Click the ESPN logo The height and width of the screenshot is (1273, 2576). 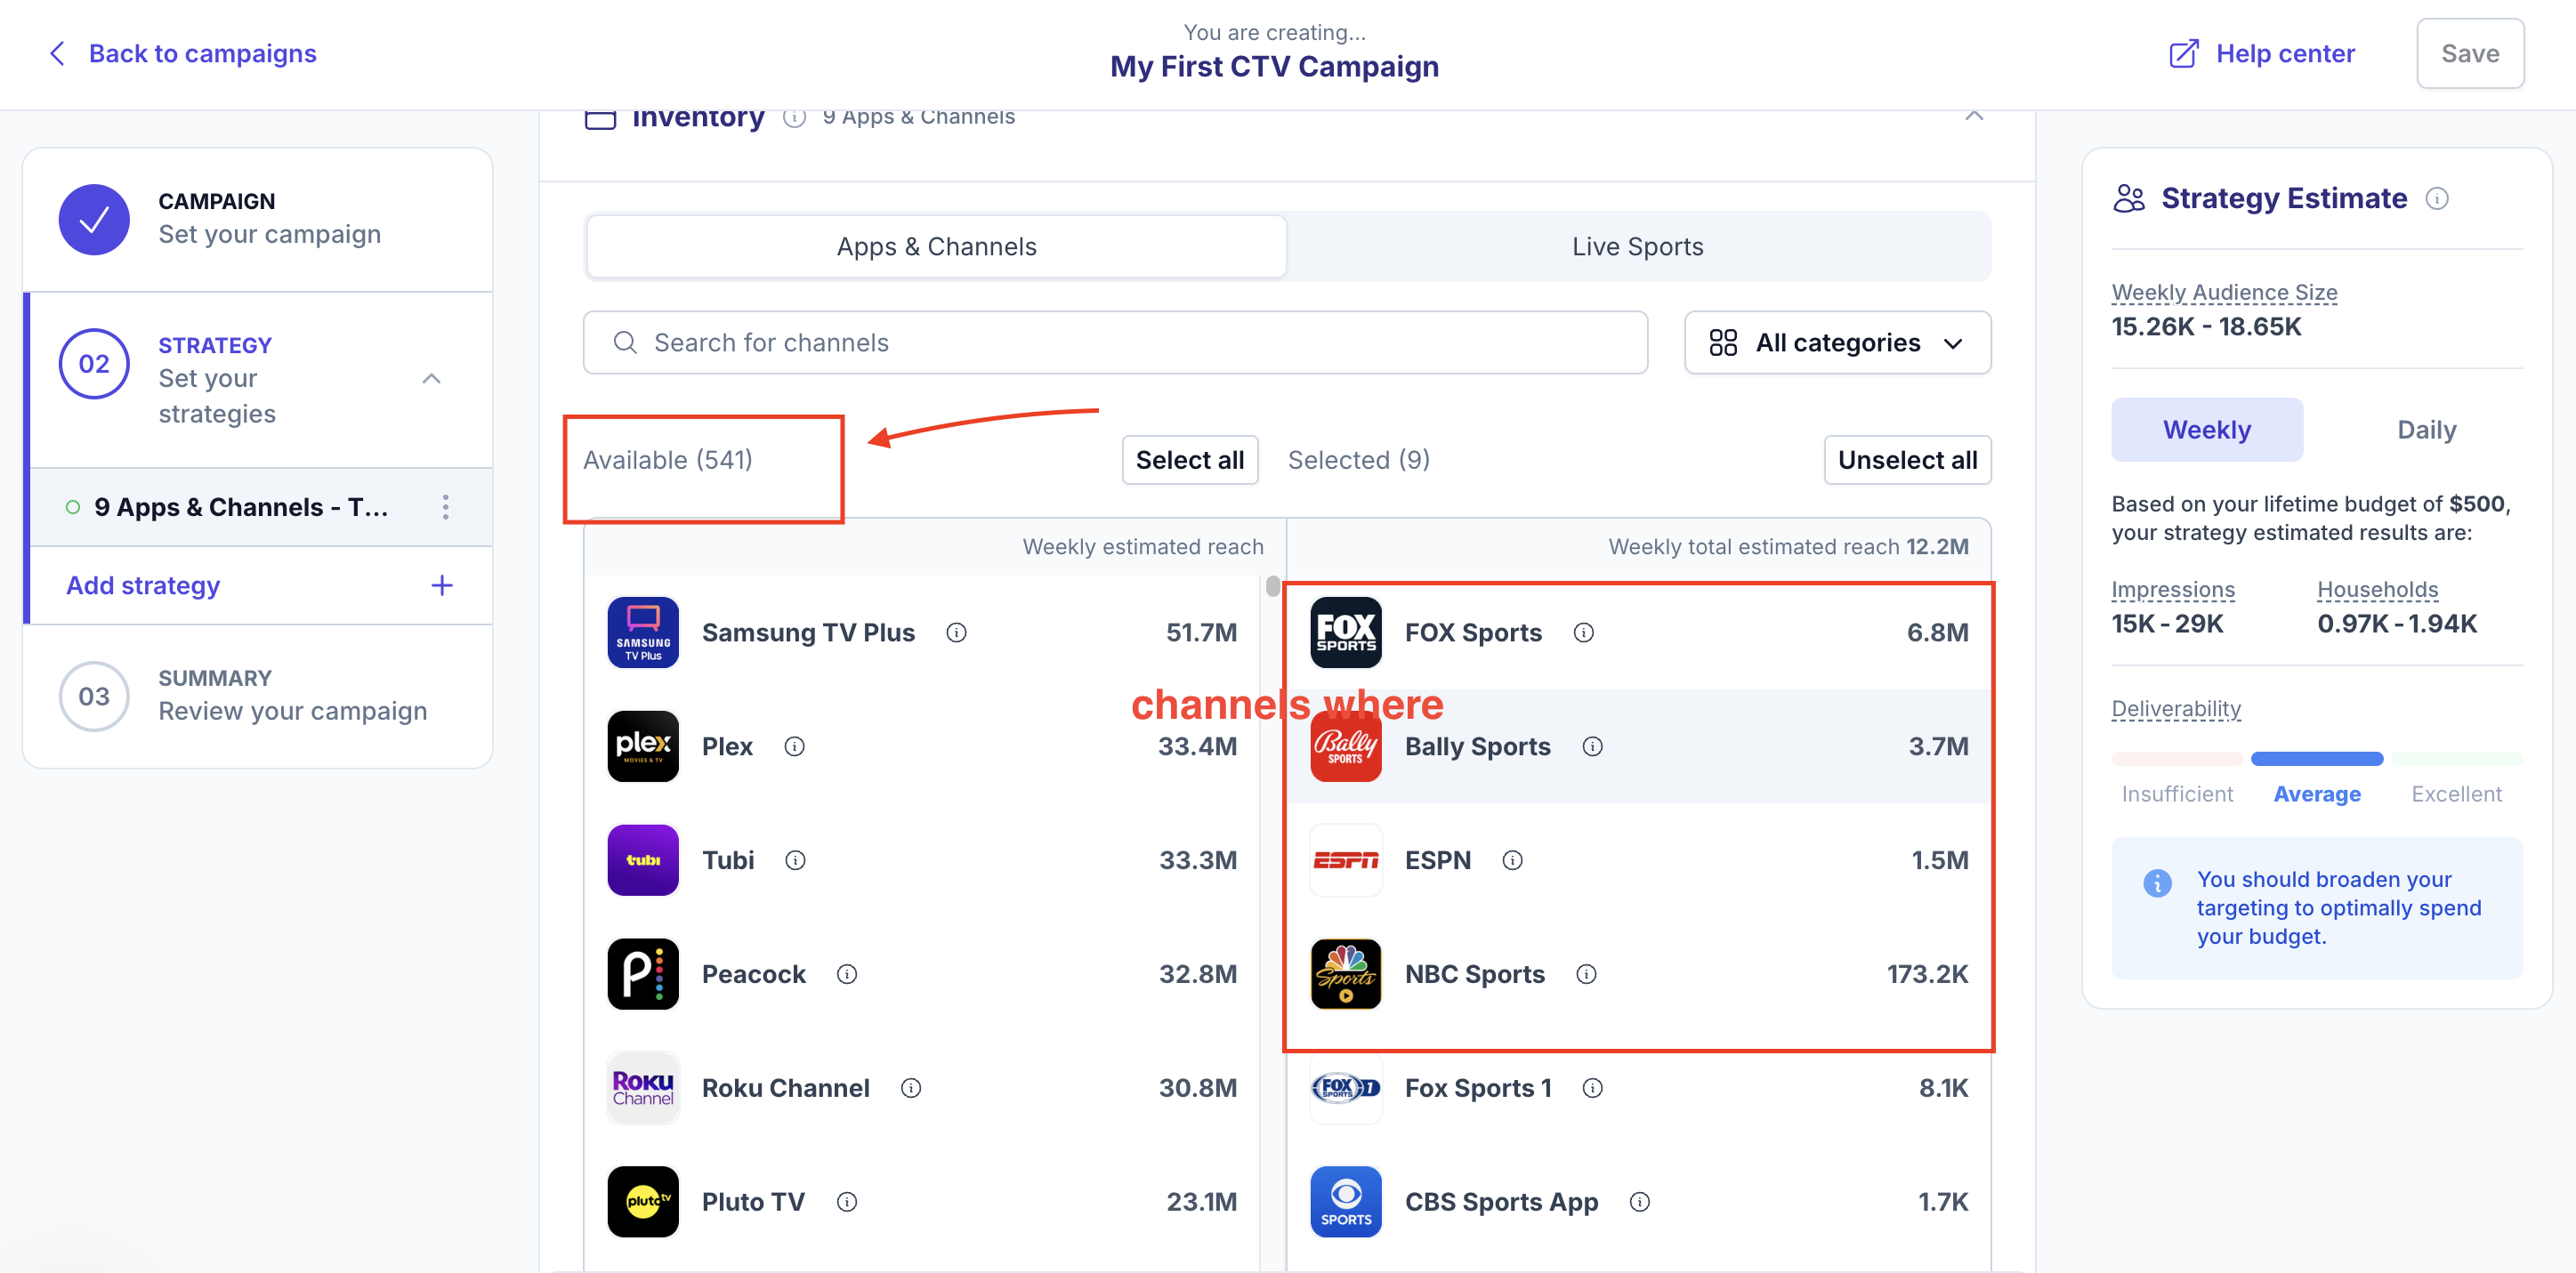[x=1346, y=860]
